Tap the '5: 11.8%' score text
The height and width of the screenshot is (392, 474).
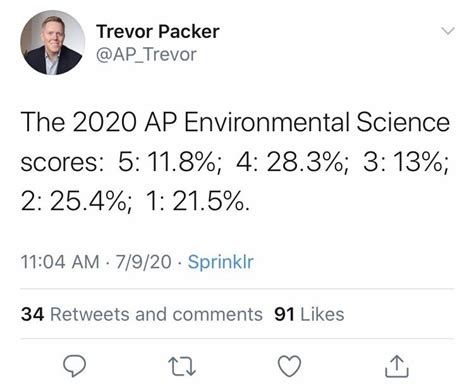click(170, 162)
